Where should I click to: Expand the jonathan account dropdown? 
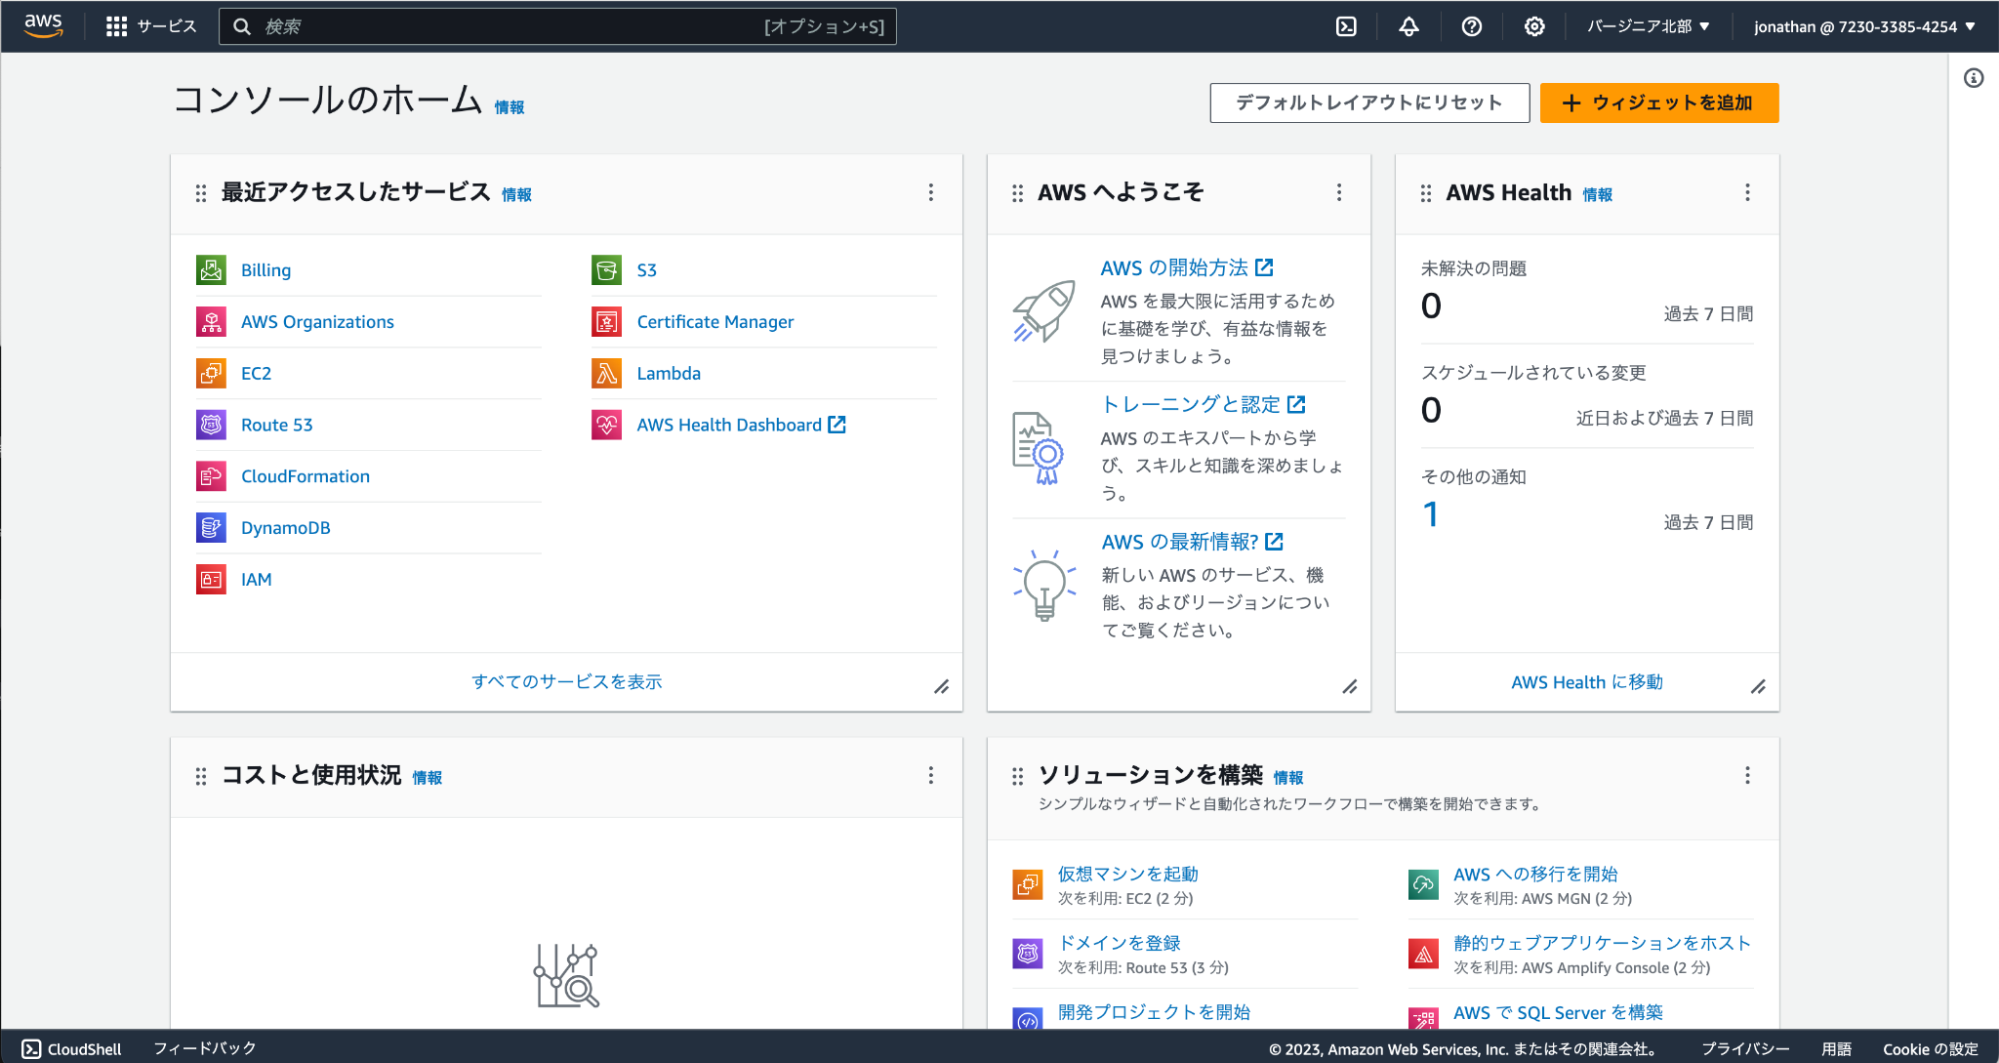[1864, 26]
